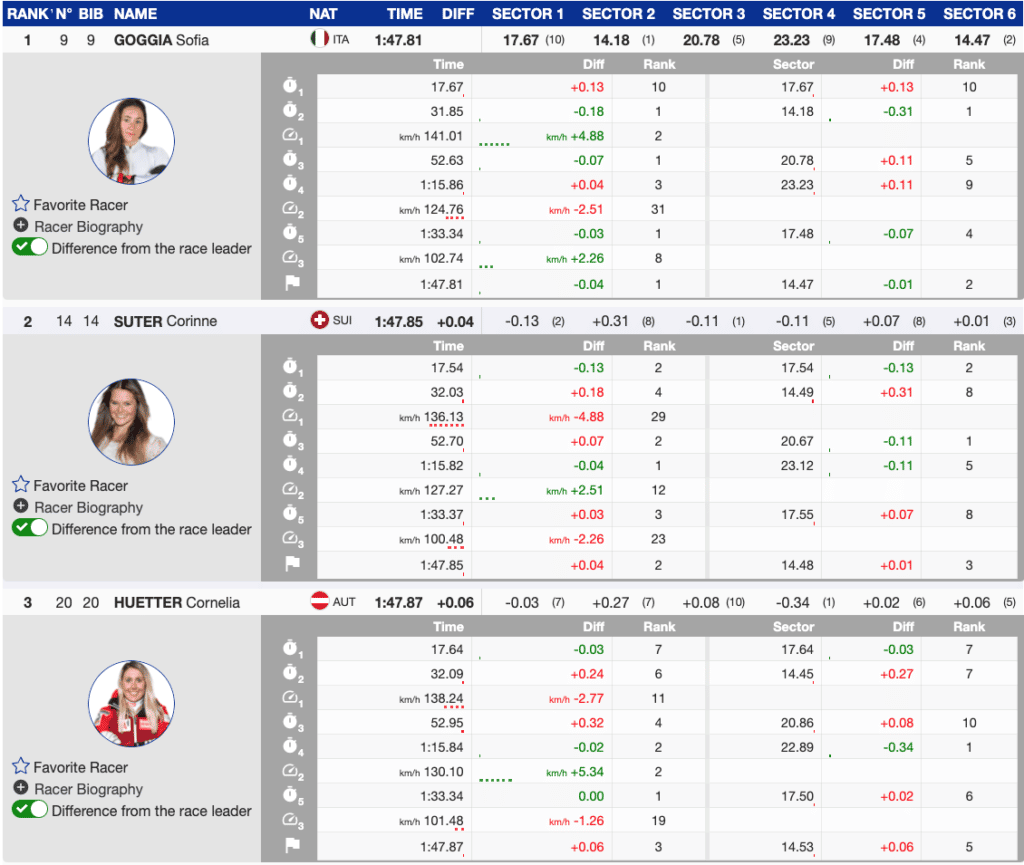The width and height of the screenshot is (1024, 865).
Task: Click Favorite Racer star for Goggia
Action: click(21, 204)
